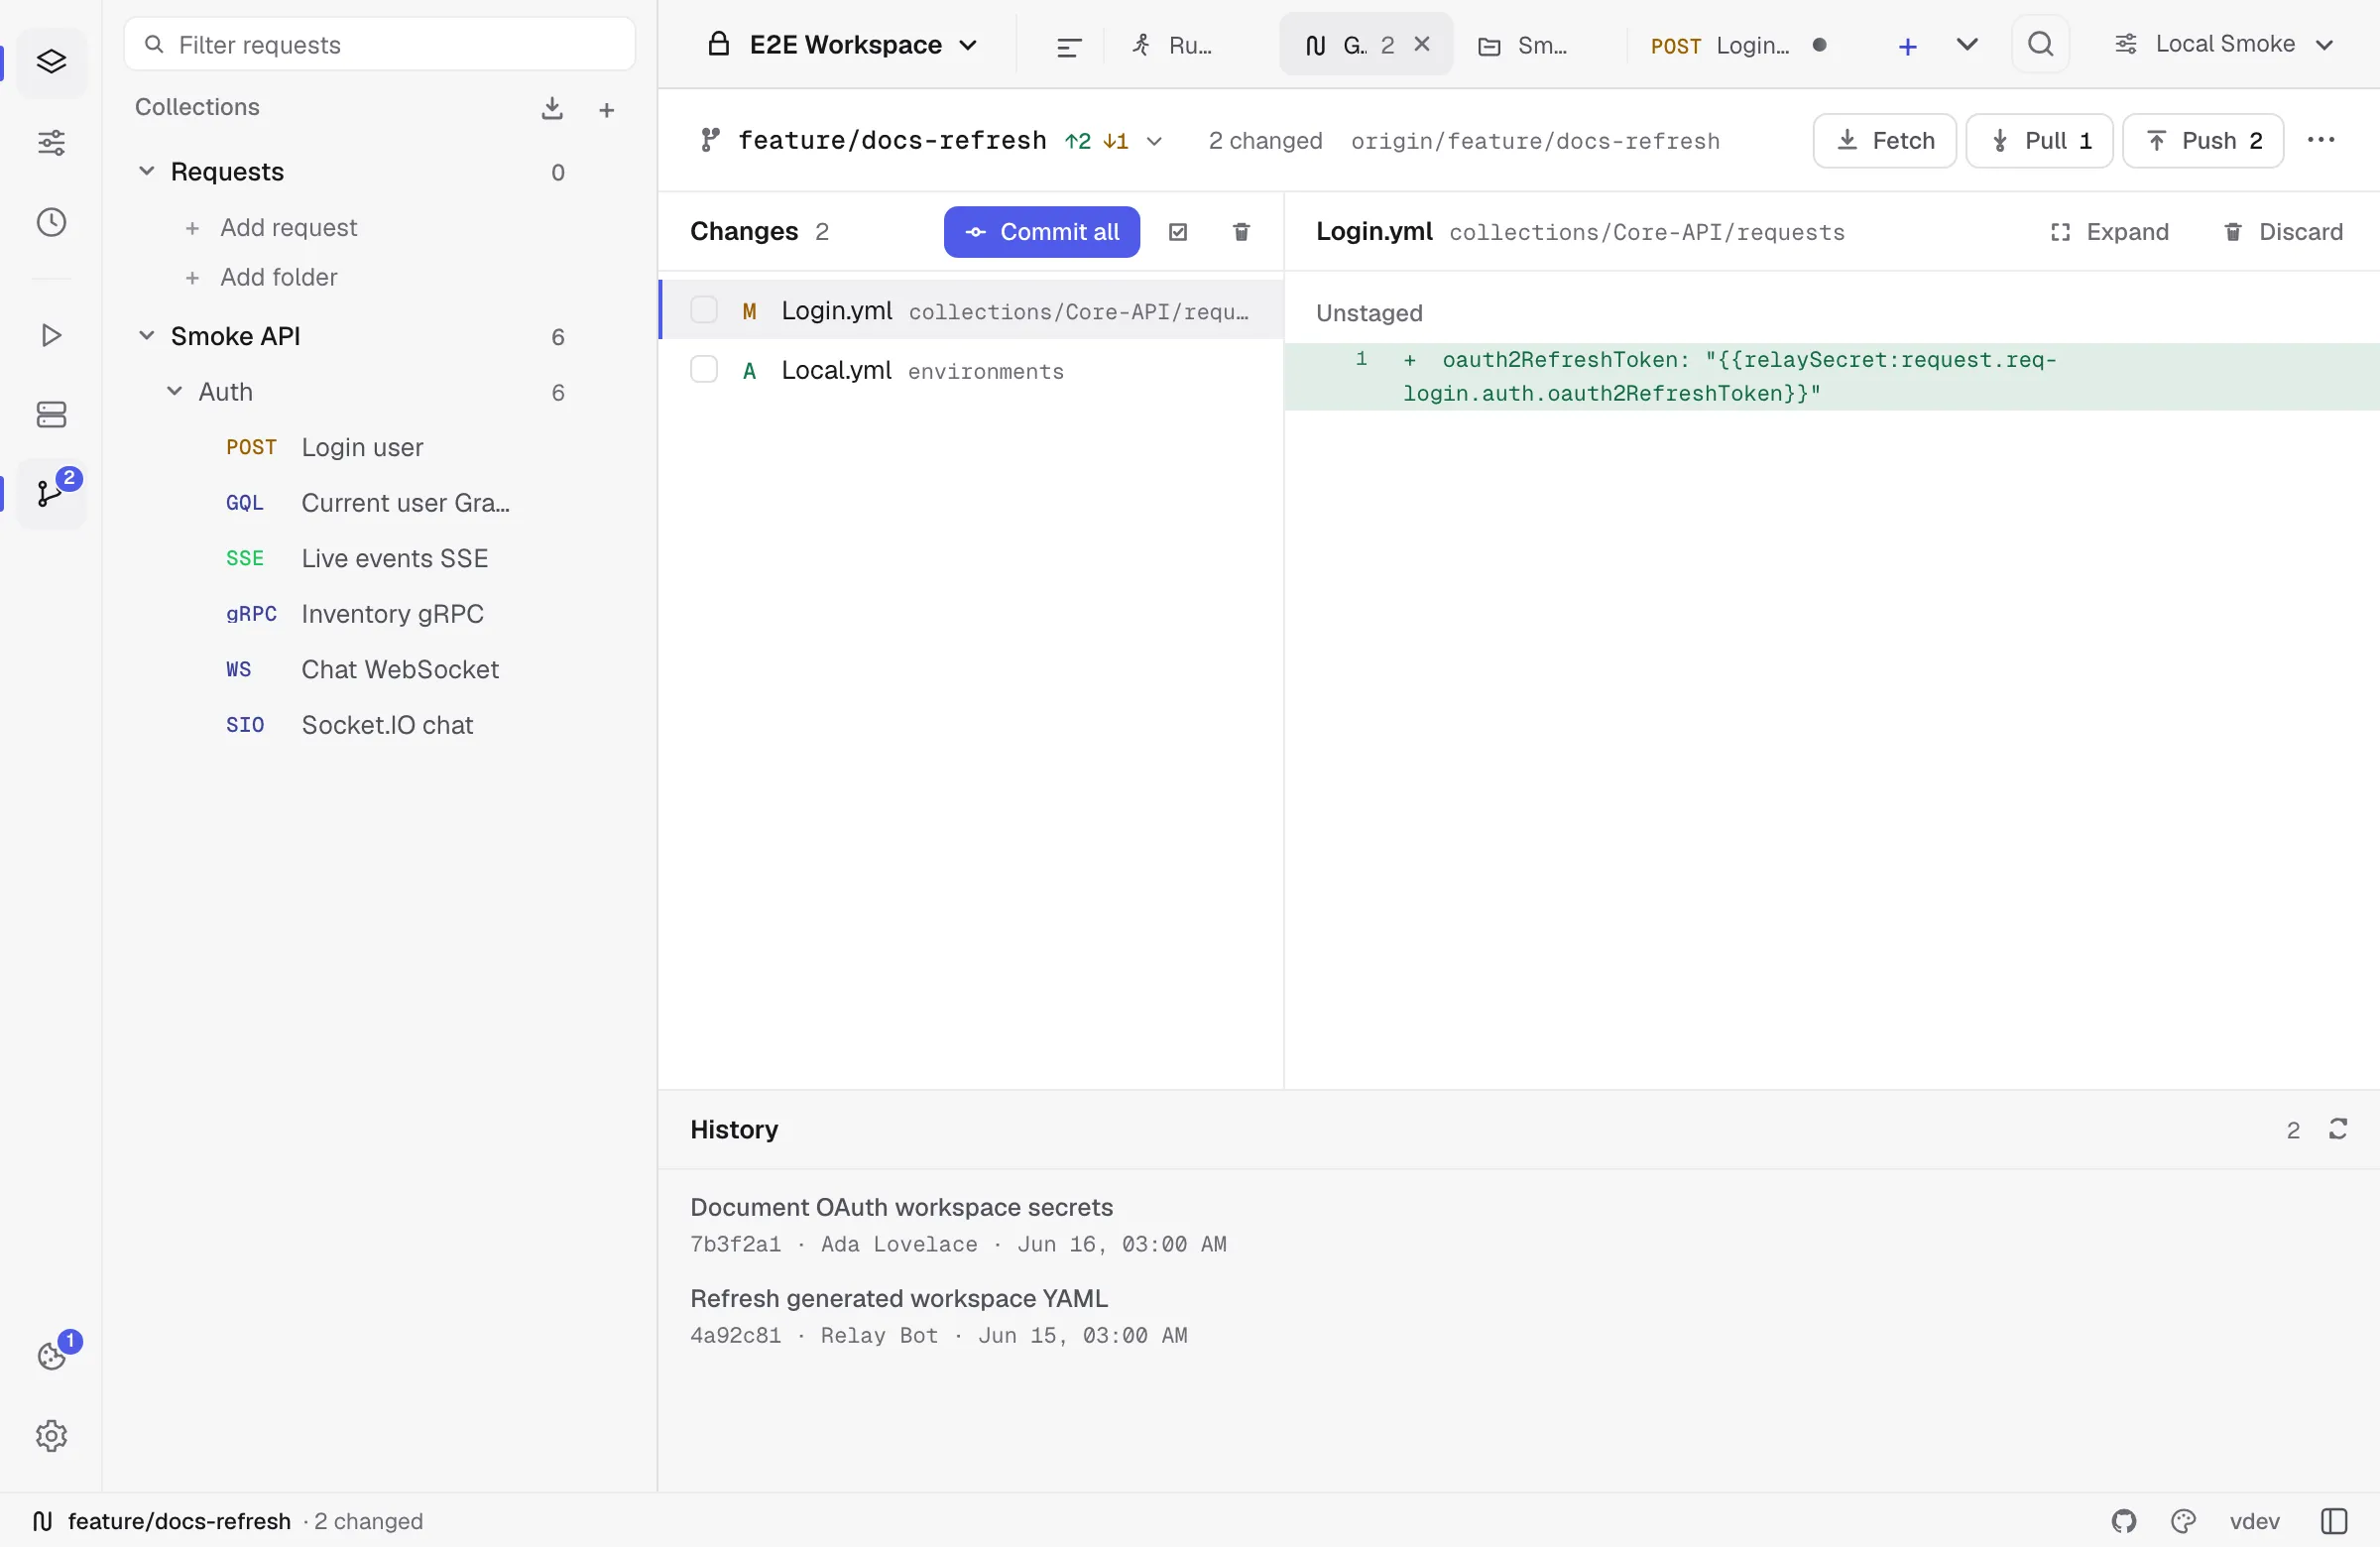The image size is (2380, 1547).
Task: Click the Push 2 button
Action: point(2203,141)
